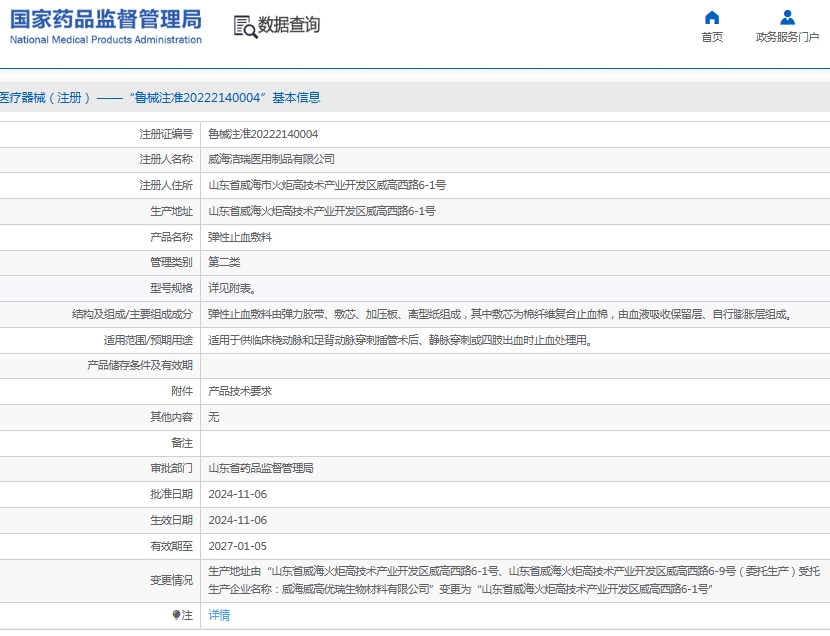
Task: Click the 备注 field label
Action: 182,443
